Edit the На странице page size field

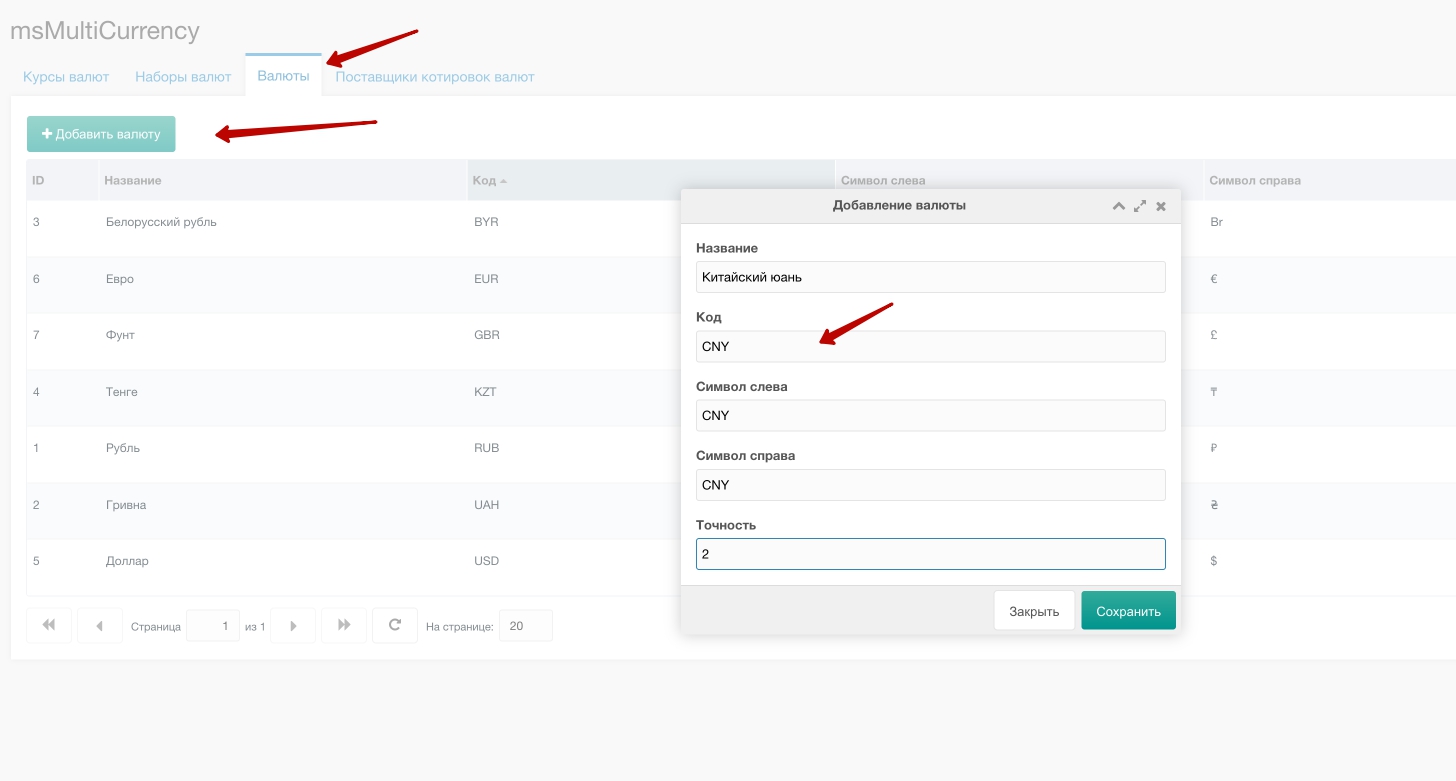[x=525, y=626]
